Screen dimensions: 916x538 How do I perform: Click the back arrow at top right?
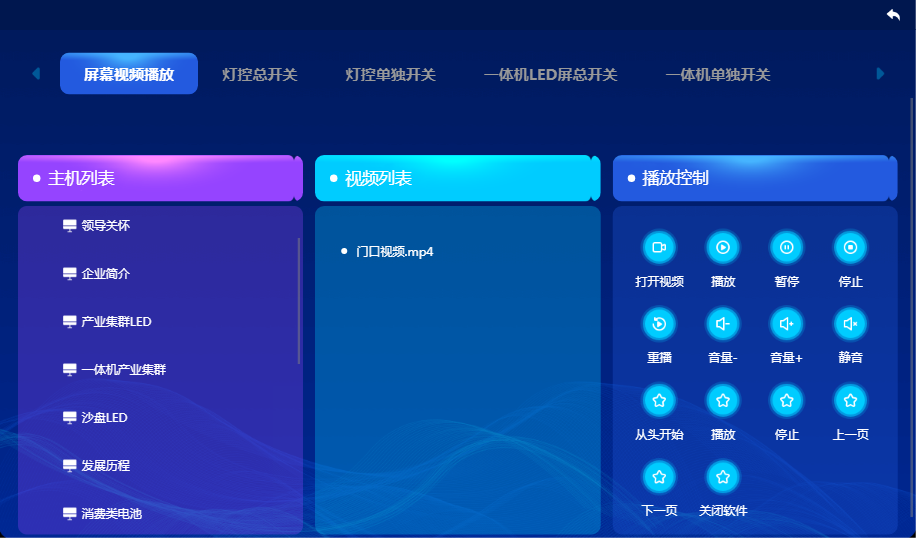point(893,14)
